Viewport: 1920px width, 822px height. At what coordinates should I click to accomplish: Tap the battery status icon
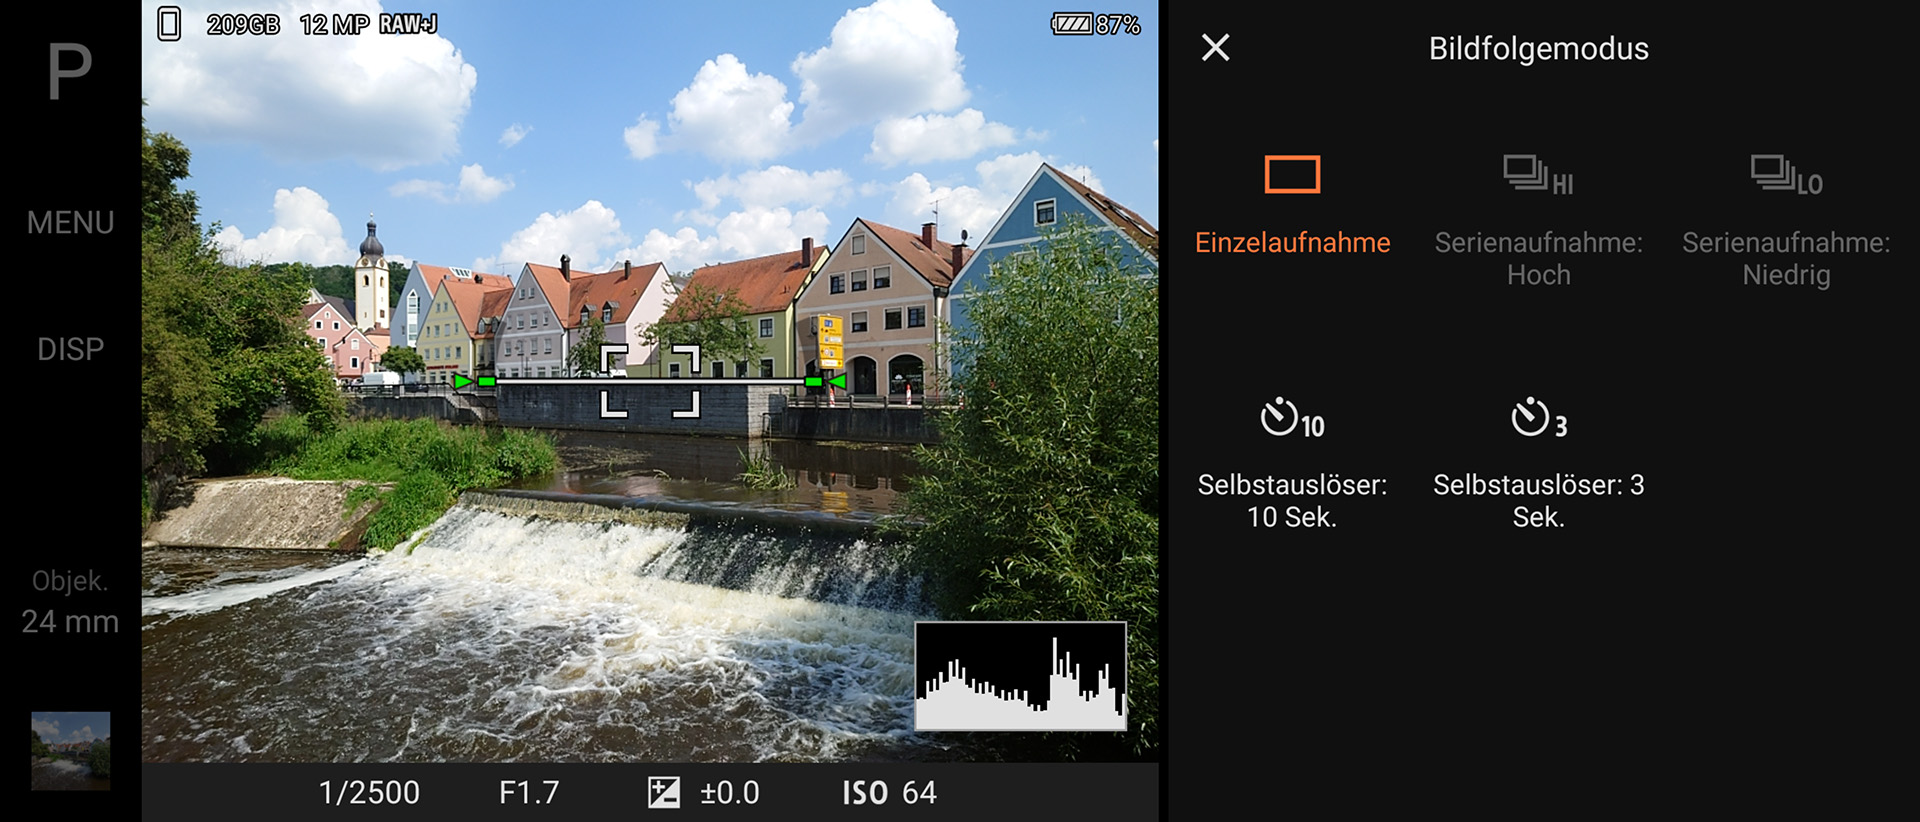click(1072, 24)
